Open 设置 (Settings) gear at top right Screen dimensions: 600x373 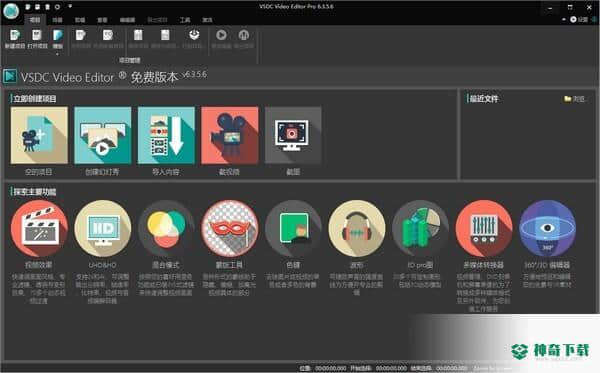[579, 20]
